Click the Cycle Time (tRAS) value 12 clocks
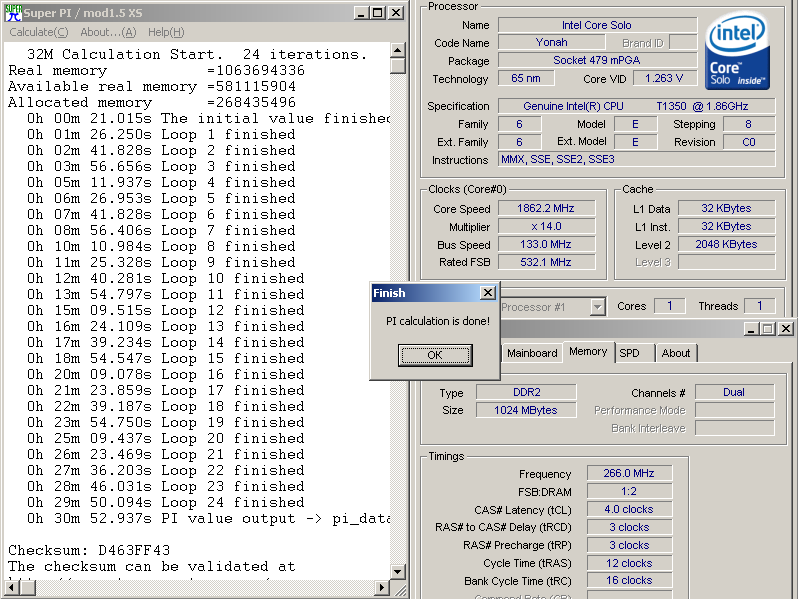 tap(630, 563)
